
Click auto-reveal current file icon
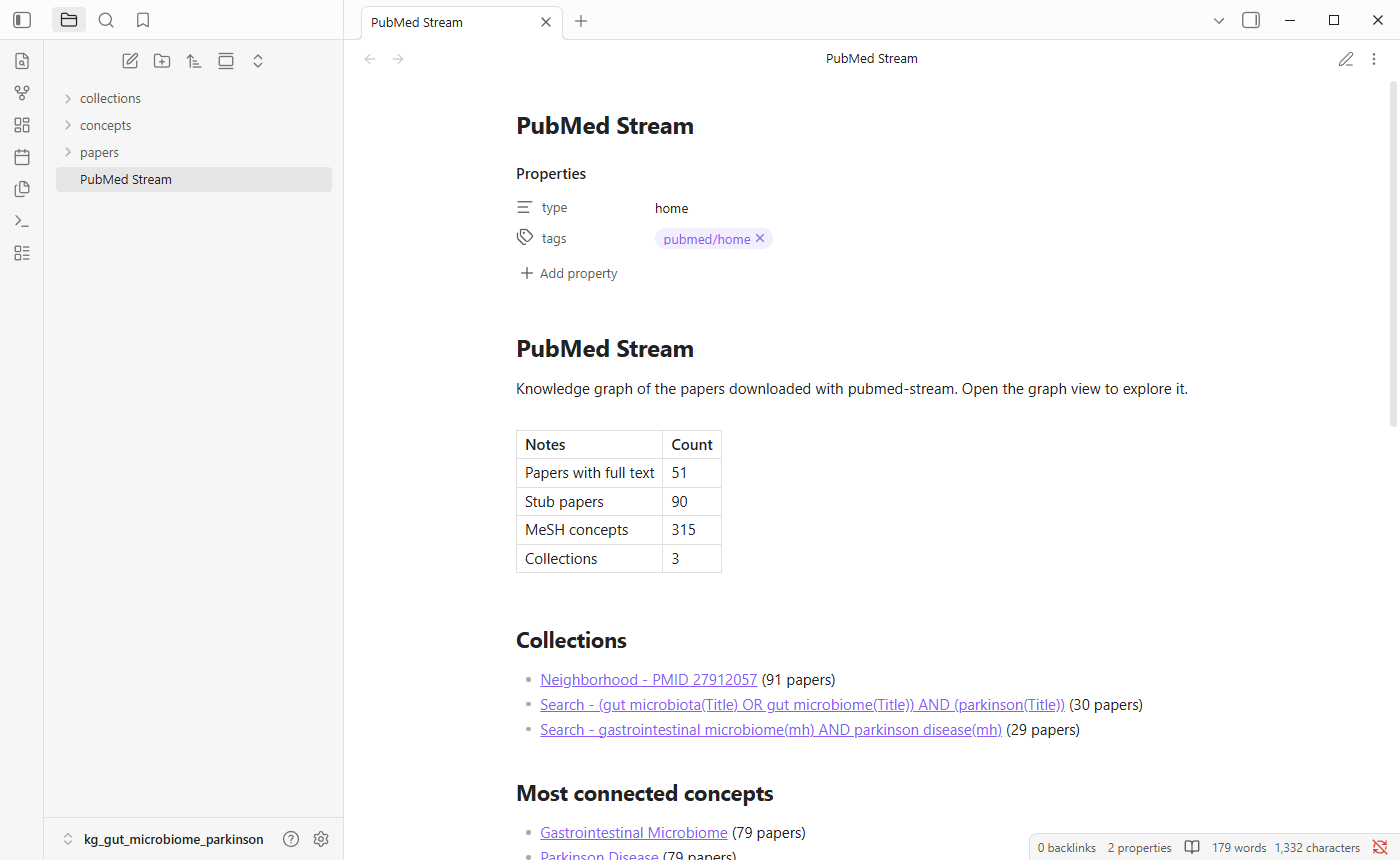[x=226, y=61]
